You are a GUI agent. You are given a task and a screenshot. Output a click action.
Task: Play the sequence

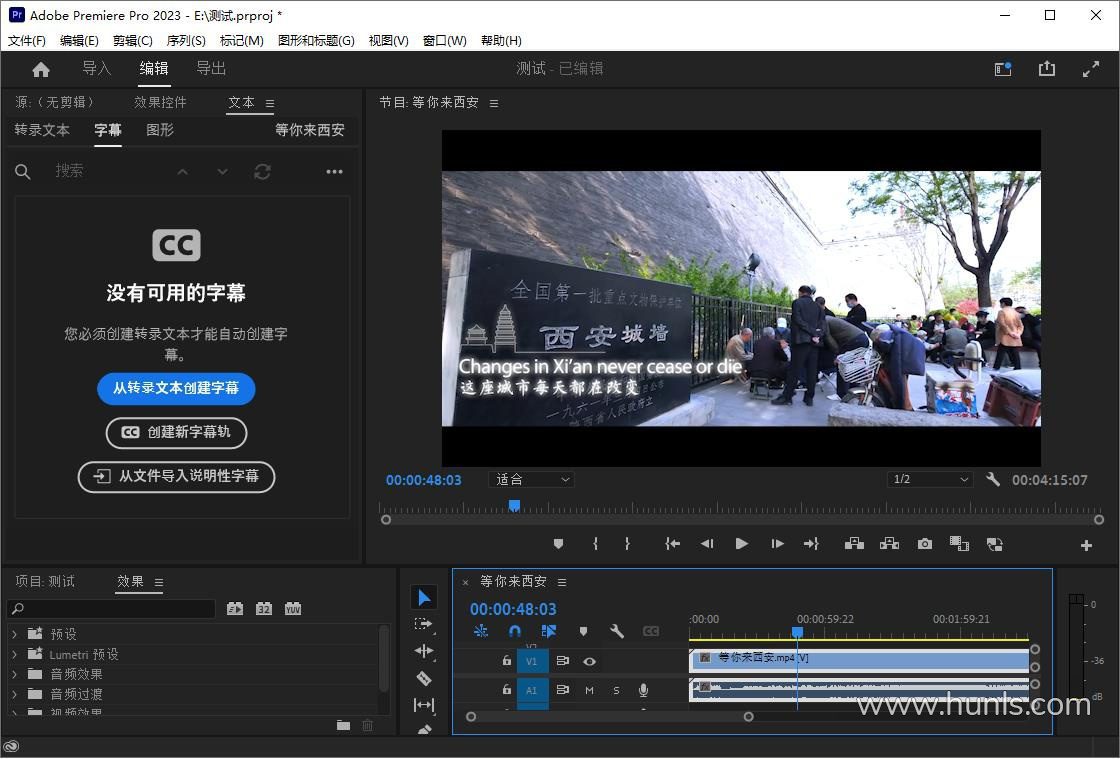[741, 544]
